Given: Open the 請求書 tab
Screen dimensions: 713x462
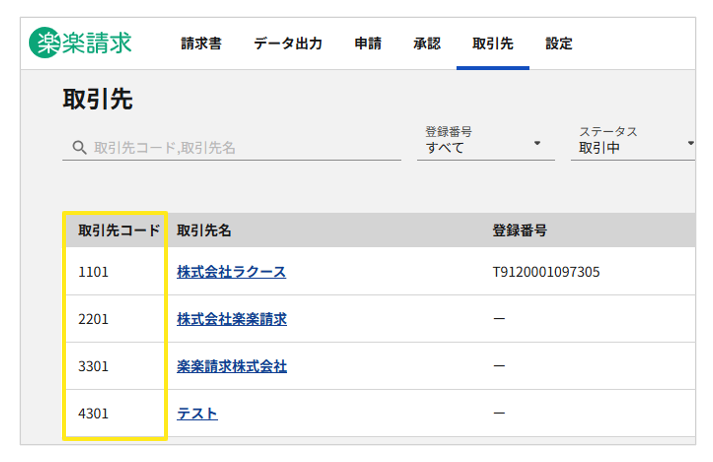Looking at the screenshot, I should click(x=201, y=44).
